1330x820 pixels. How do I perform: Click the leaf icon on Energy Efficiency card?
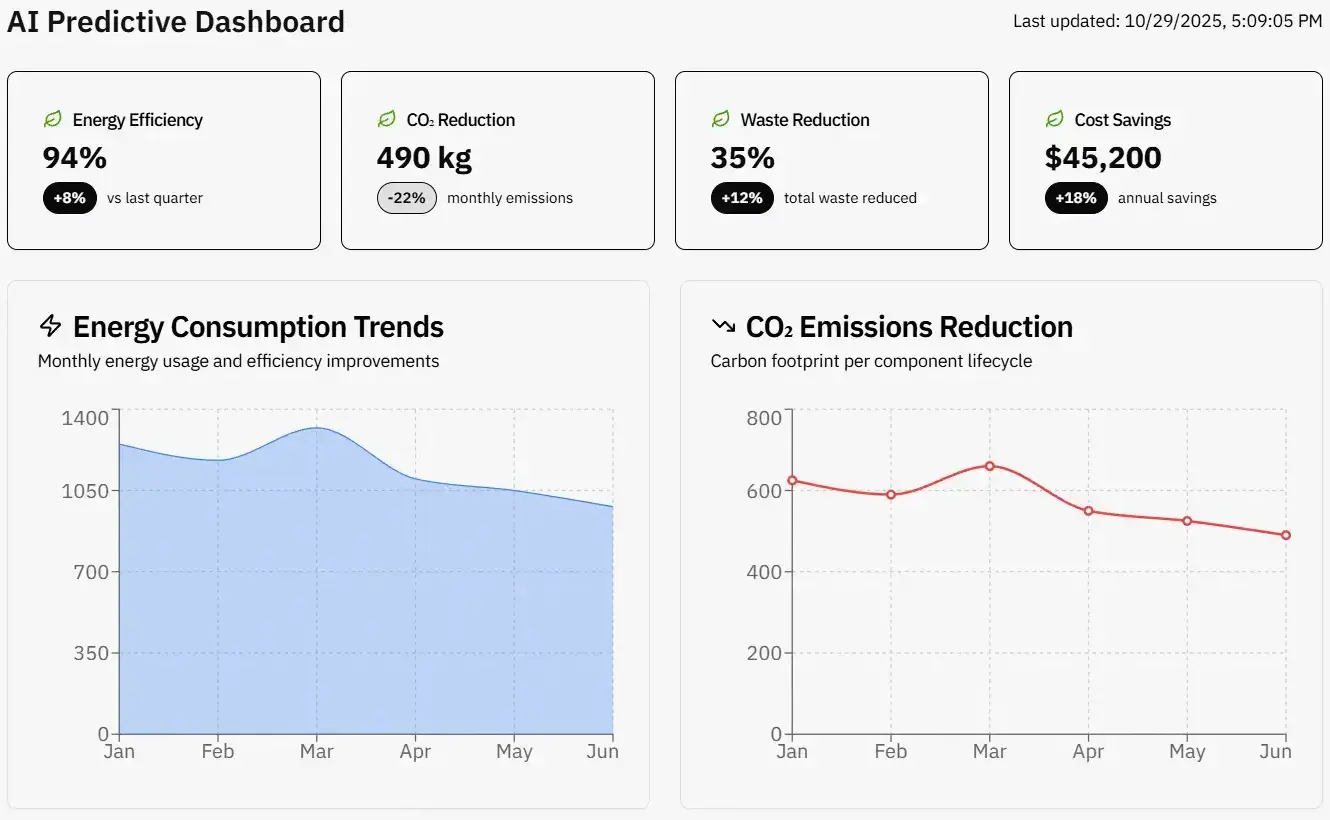tap(53, 119)
